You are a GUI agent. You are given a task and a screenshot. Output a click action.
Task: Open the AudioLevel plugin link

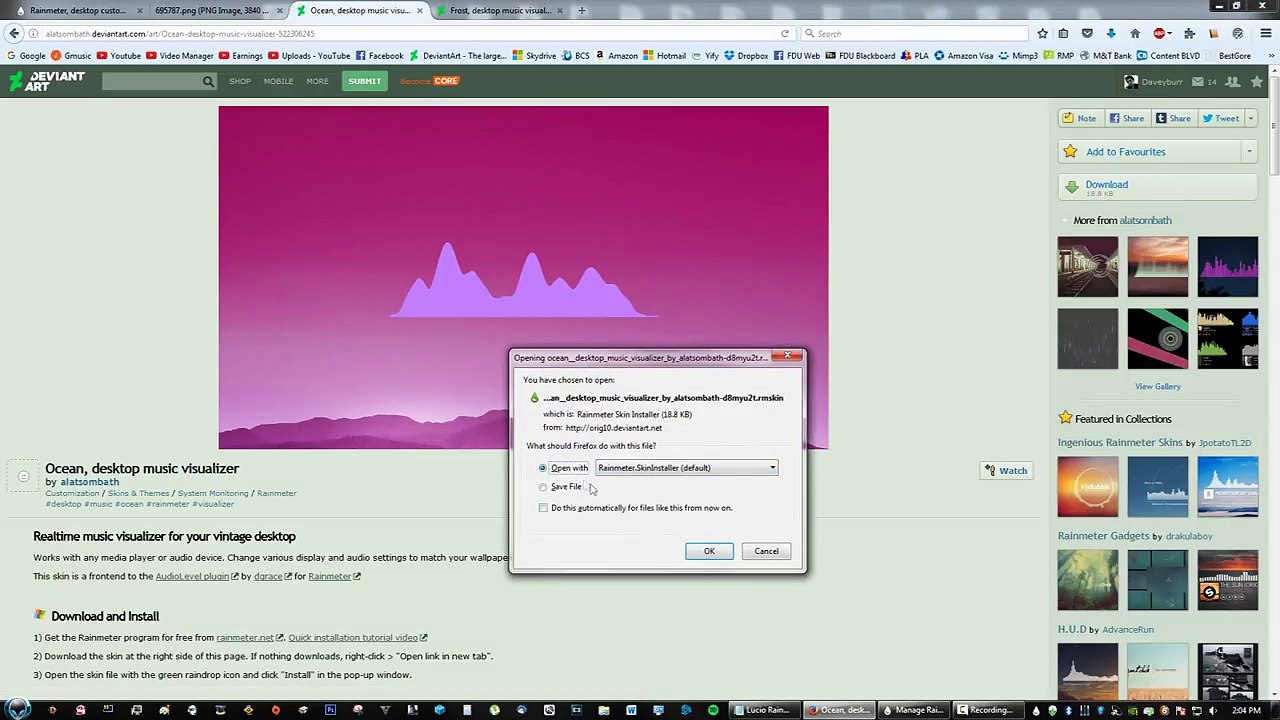click(192, 576)
